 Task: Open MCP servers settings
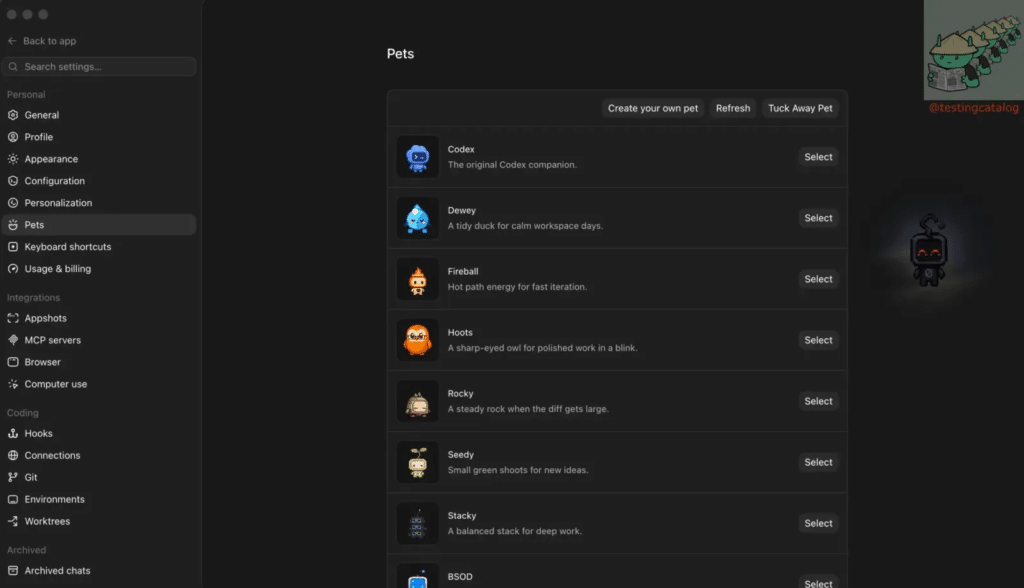pos(99,340)
